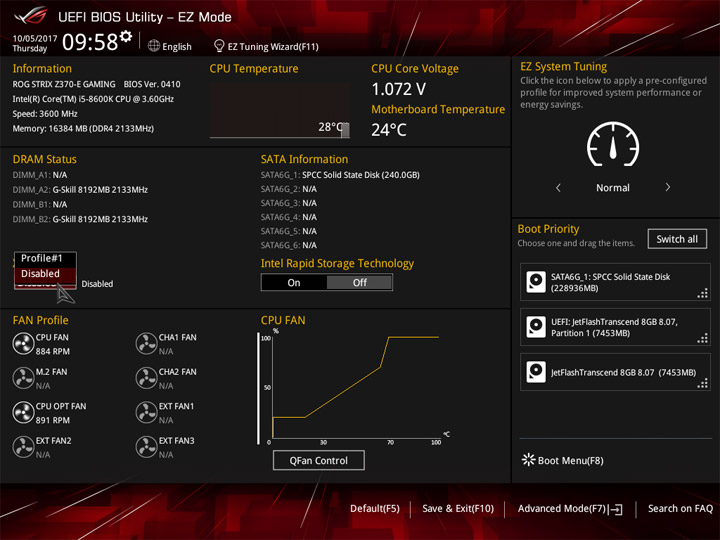Viewport: 720px width, 540px height.
Task: Click the SATA6G_1 SPCC boot disk icon
Action: [536, 282]
